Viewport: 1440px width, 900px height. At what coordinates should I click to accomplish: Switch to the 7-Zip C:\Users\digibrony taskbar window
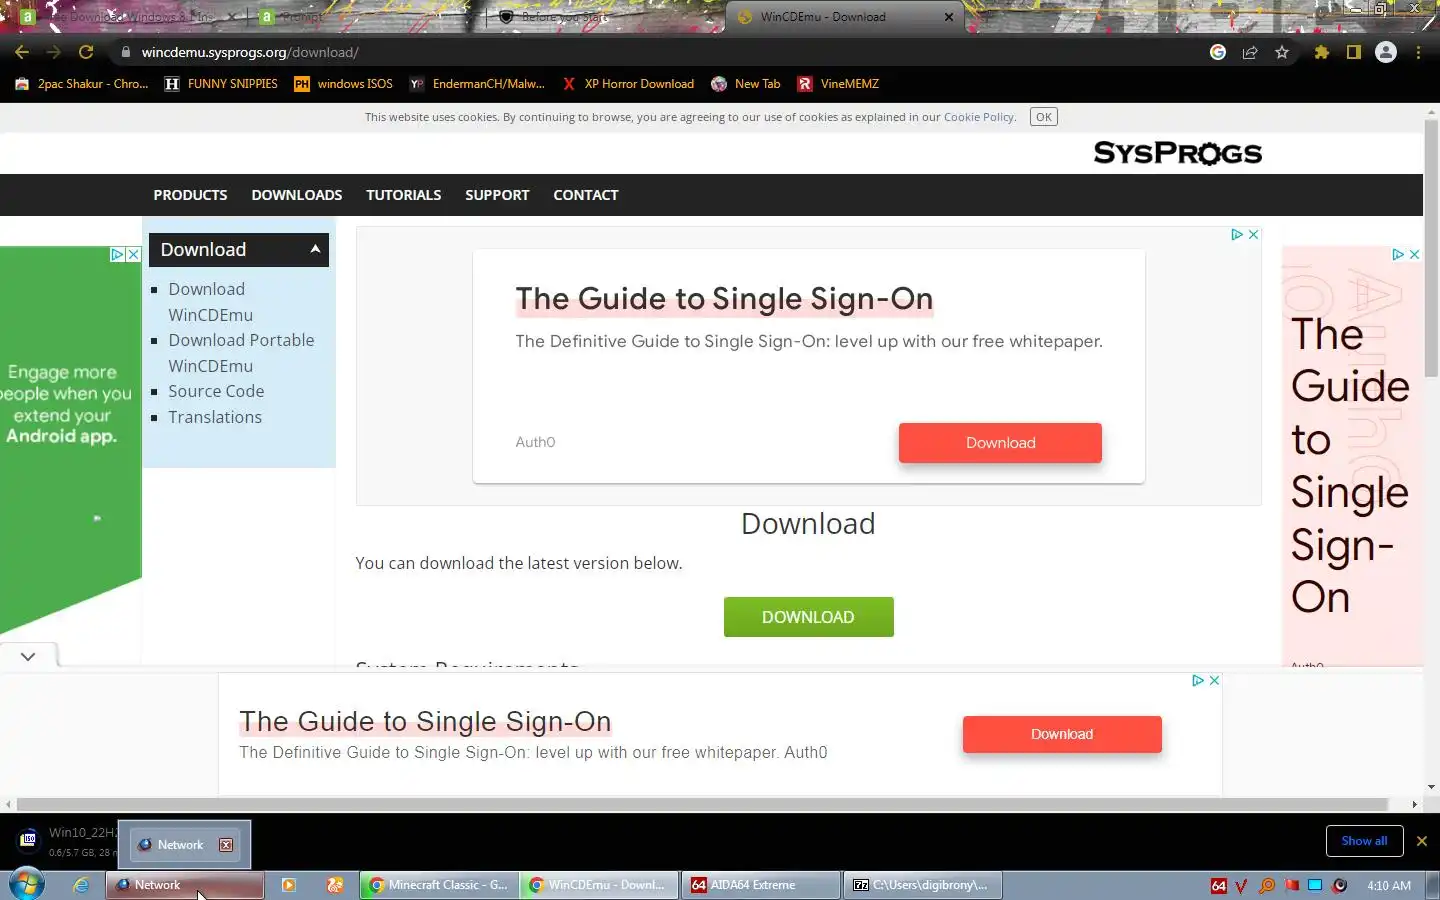921,885
